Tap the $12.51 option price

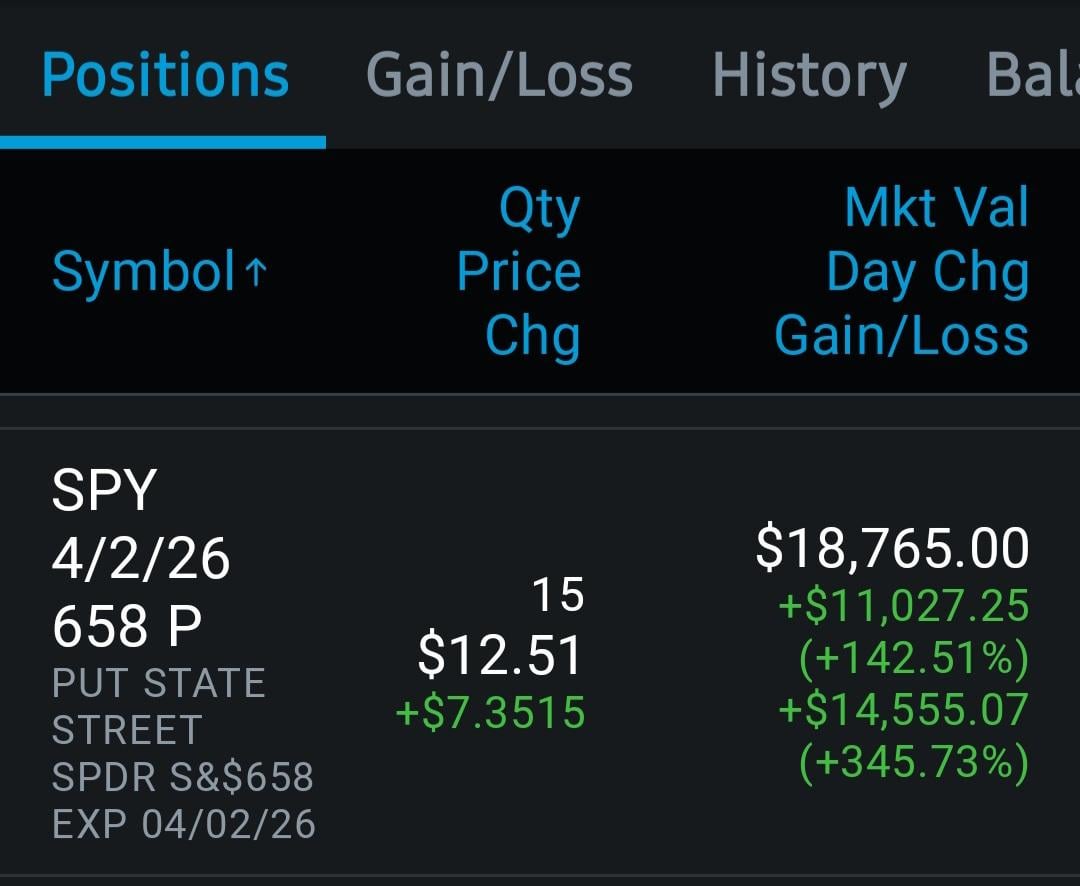point(499,656)
